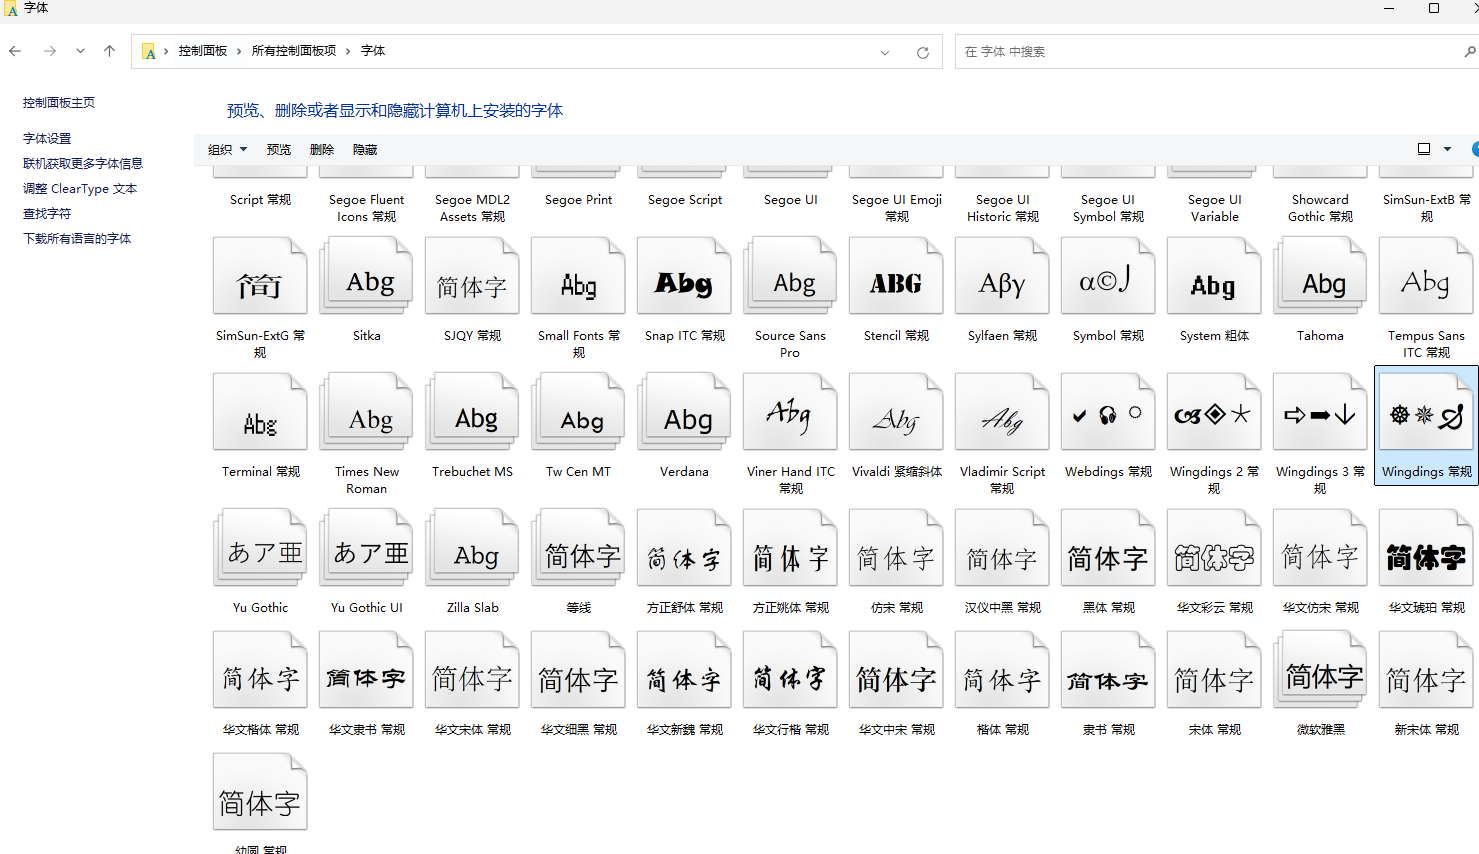Change view with the view icon button
1479x854 pixels.
pos(1424,149)
